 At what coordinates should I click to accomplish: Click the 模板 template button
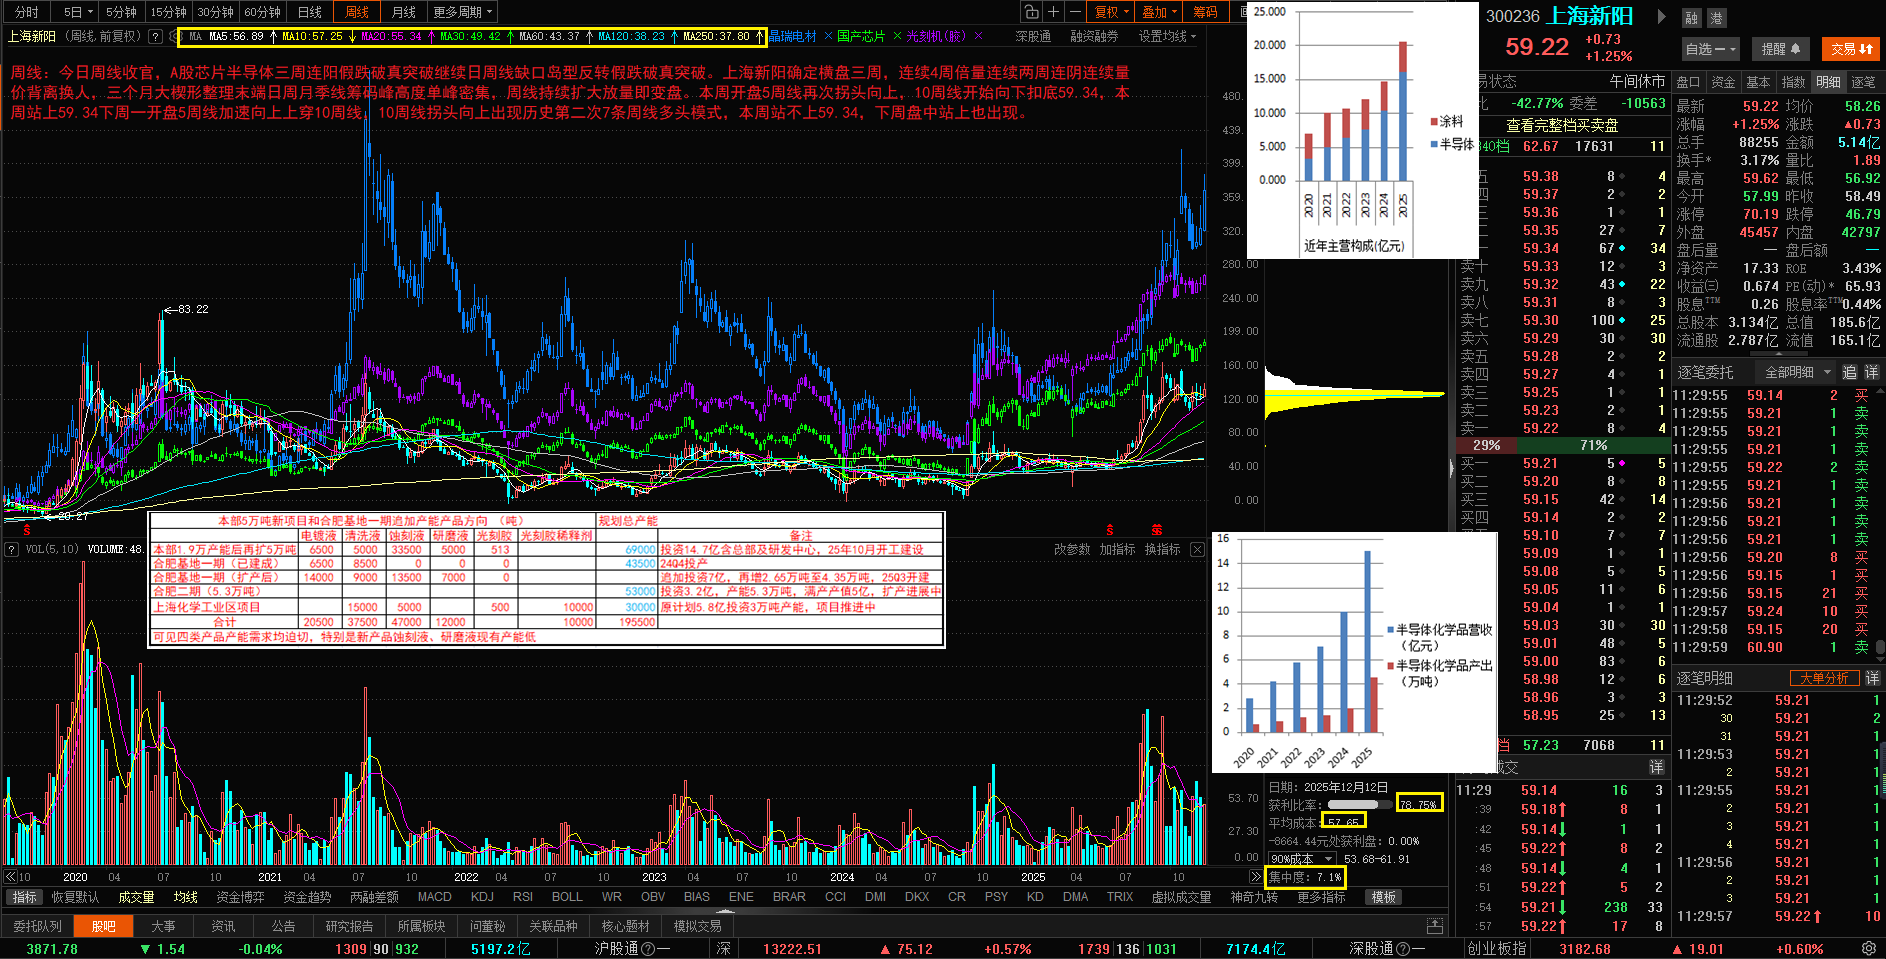(x=1384, y=897)
